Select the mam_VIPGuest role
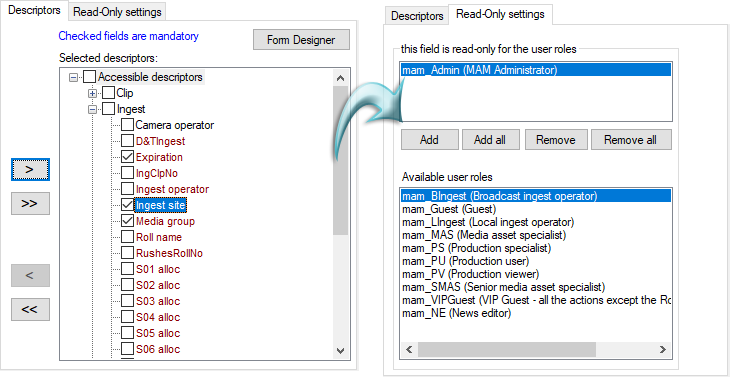Image resolution: width=731 pixels, height=377 pixels. click(536, 300)
